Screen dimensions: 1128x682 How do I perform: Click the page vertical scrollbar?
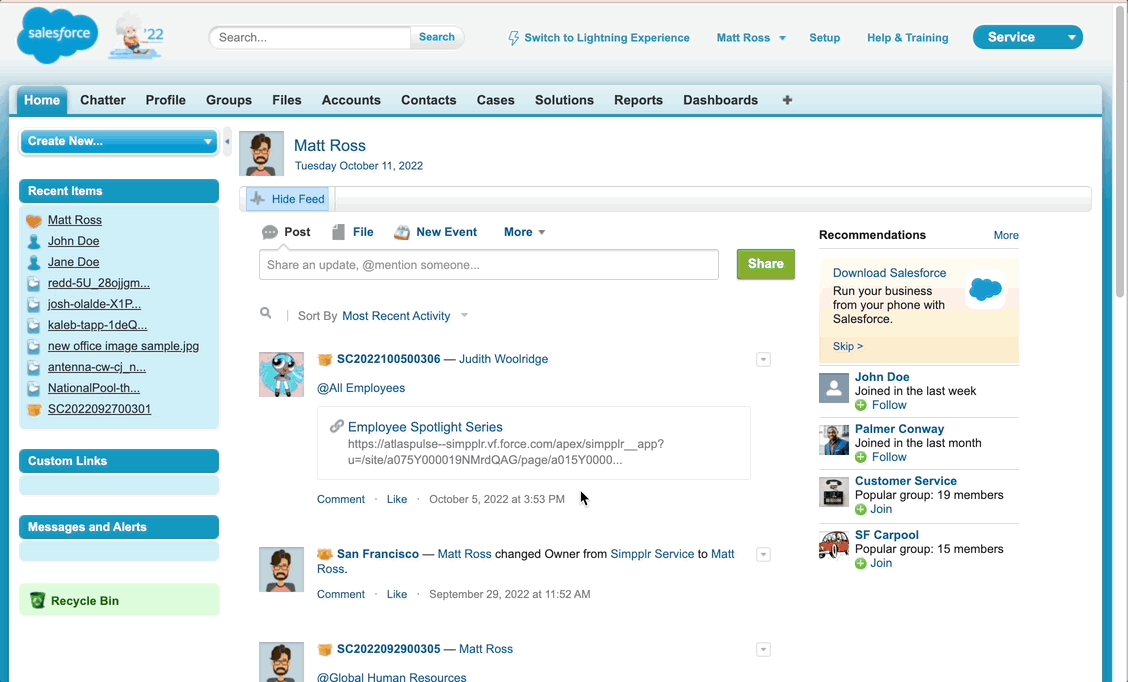tap(1120, 151)
